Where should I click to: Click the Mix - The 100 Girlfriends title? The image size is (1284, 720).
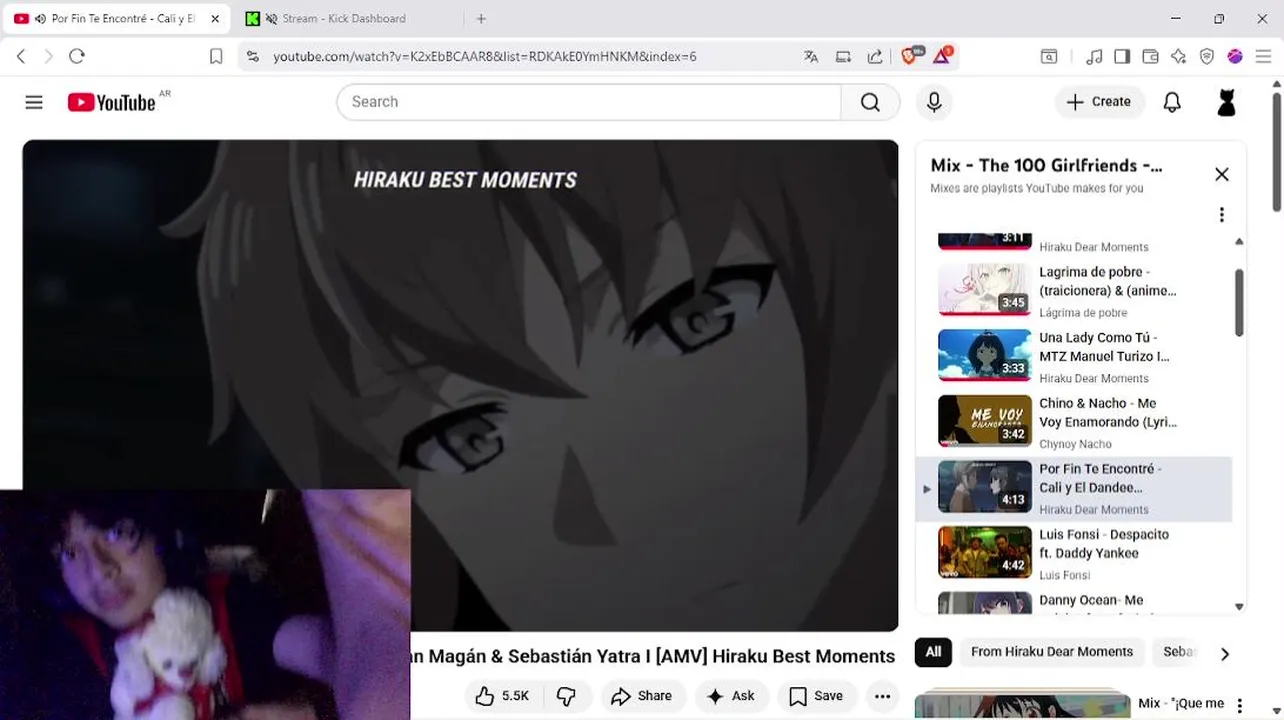pyautogui.click(x=1046, y=165)
